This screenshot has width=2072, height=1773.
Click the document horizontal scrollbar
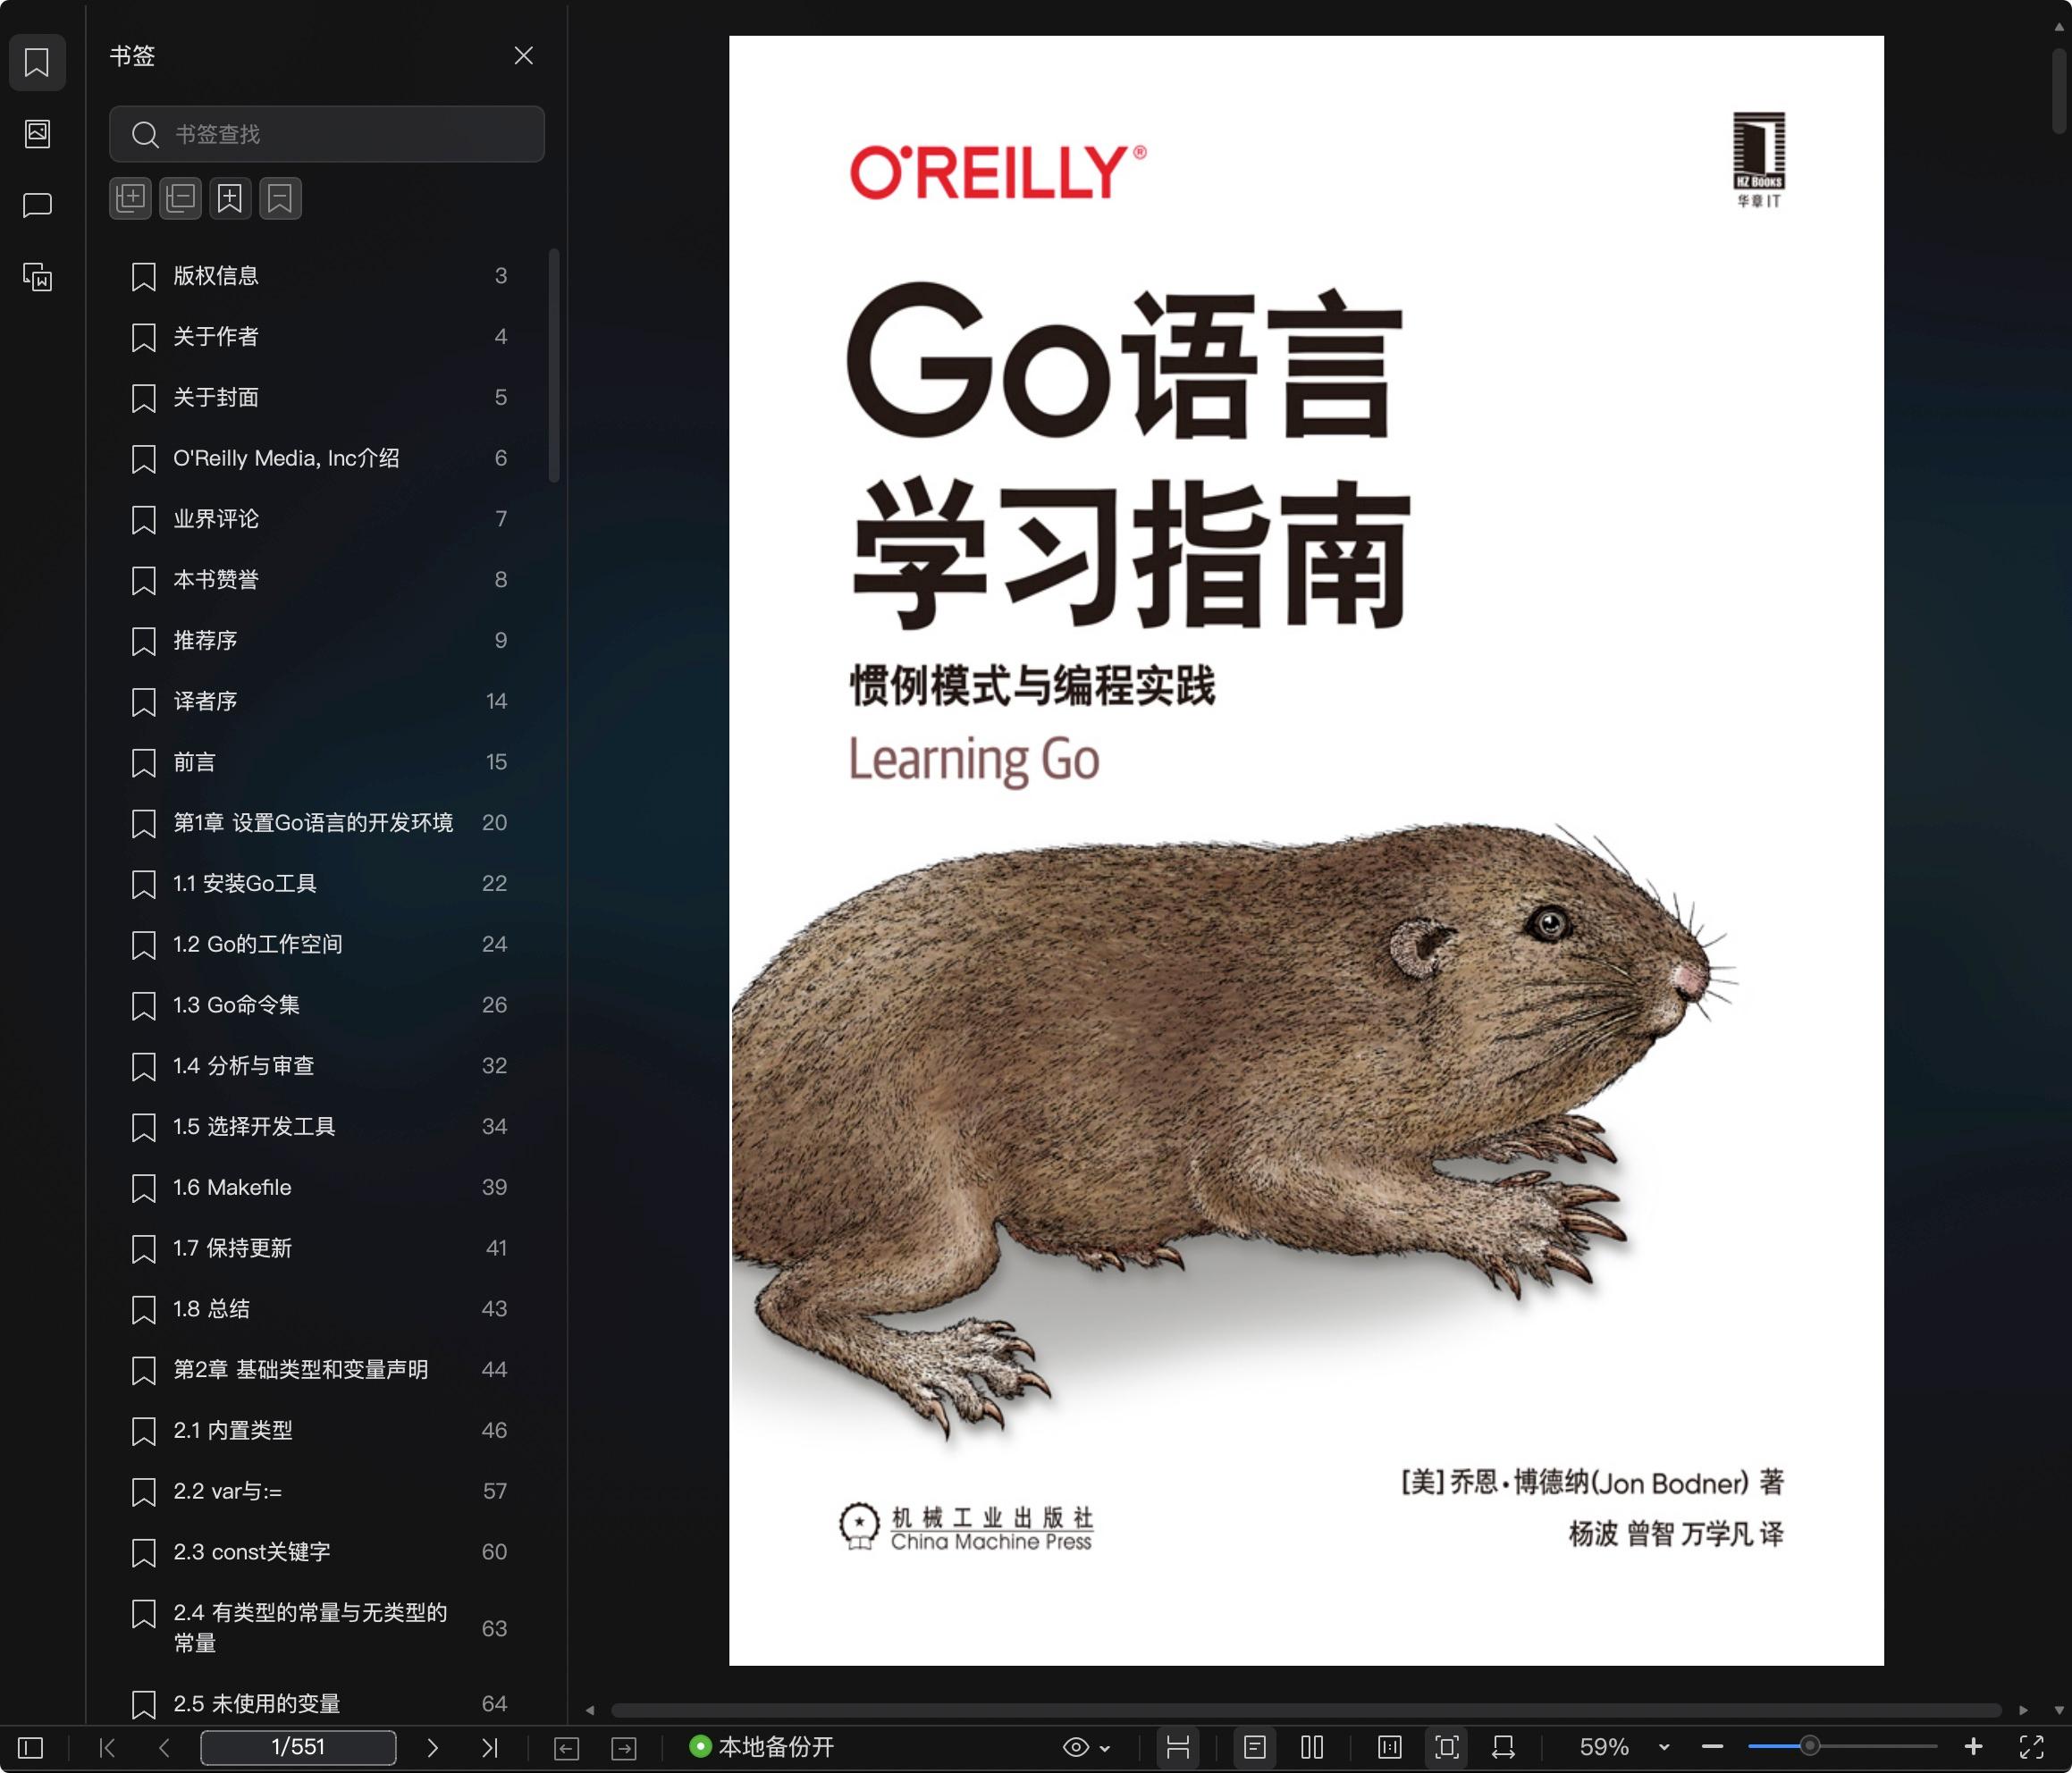[1306, 1710]
